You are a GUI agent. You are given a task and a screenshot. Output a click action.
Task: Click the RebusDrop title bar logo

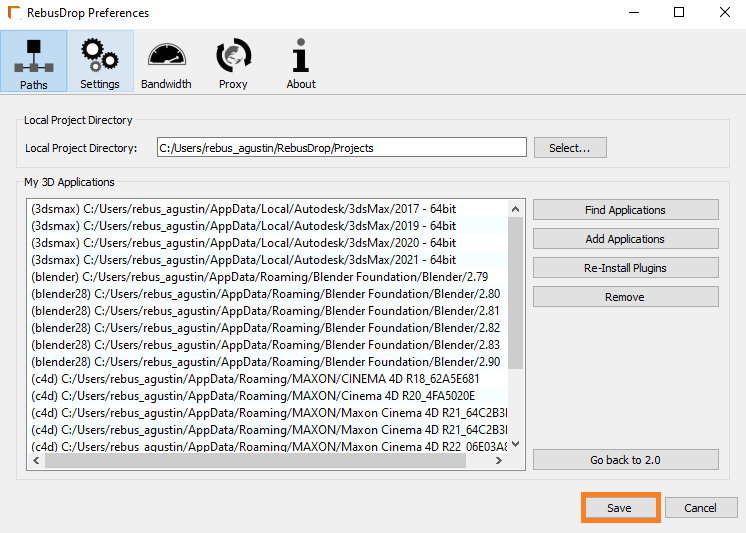coord(14,13)
